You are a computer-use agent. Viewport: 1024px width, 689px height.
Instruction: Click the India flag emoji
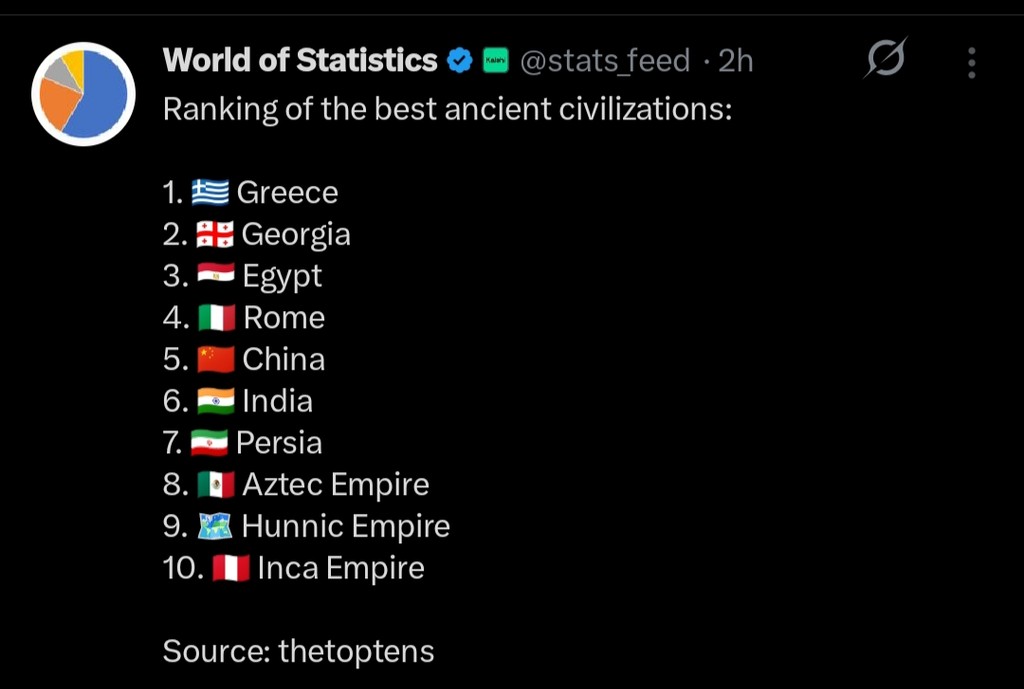pos(215,402)
